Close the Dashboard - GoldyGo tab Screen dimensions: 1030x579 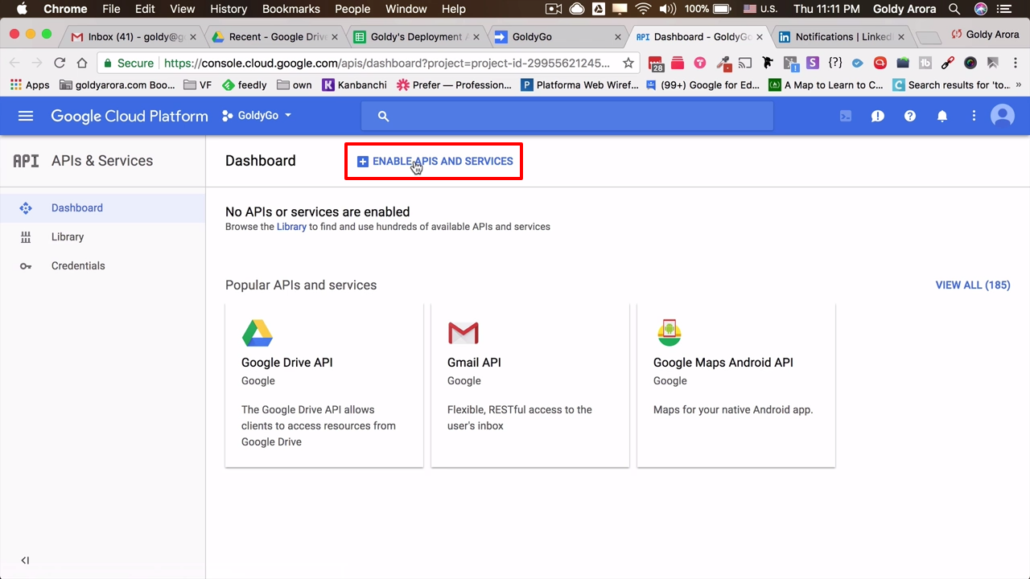[759, 37]
